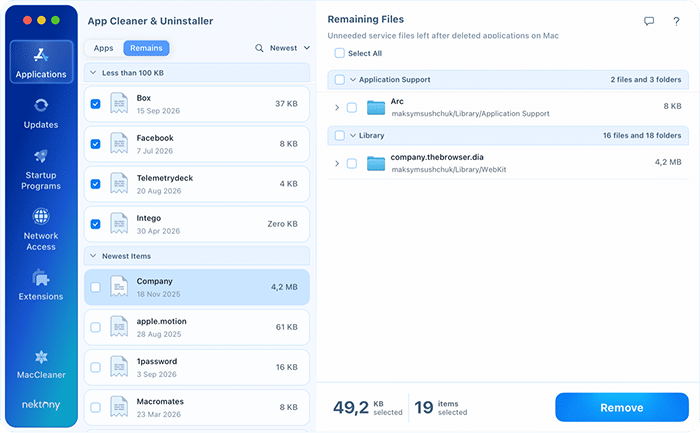This screenshot has height=433, width=700.
Task: Switch to the Remains tab
Action: [146, 48]
